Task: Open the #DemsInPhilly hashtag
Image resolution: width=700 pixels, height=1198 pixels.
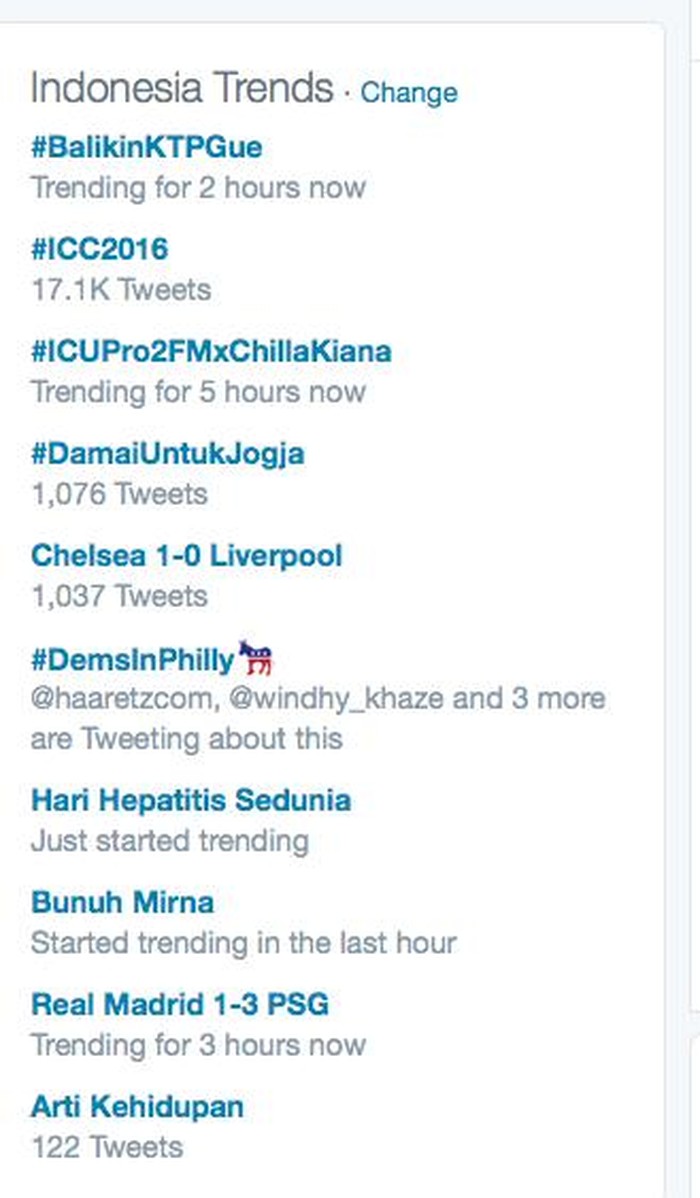Action: 132,660
